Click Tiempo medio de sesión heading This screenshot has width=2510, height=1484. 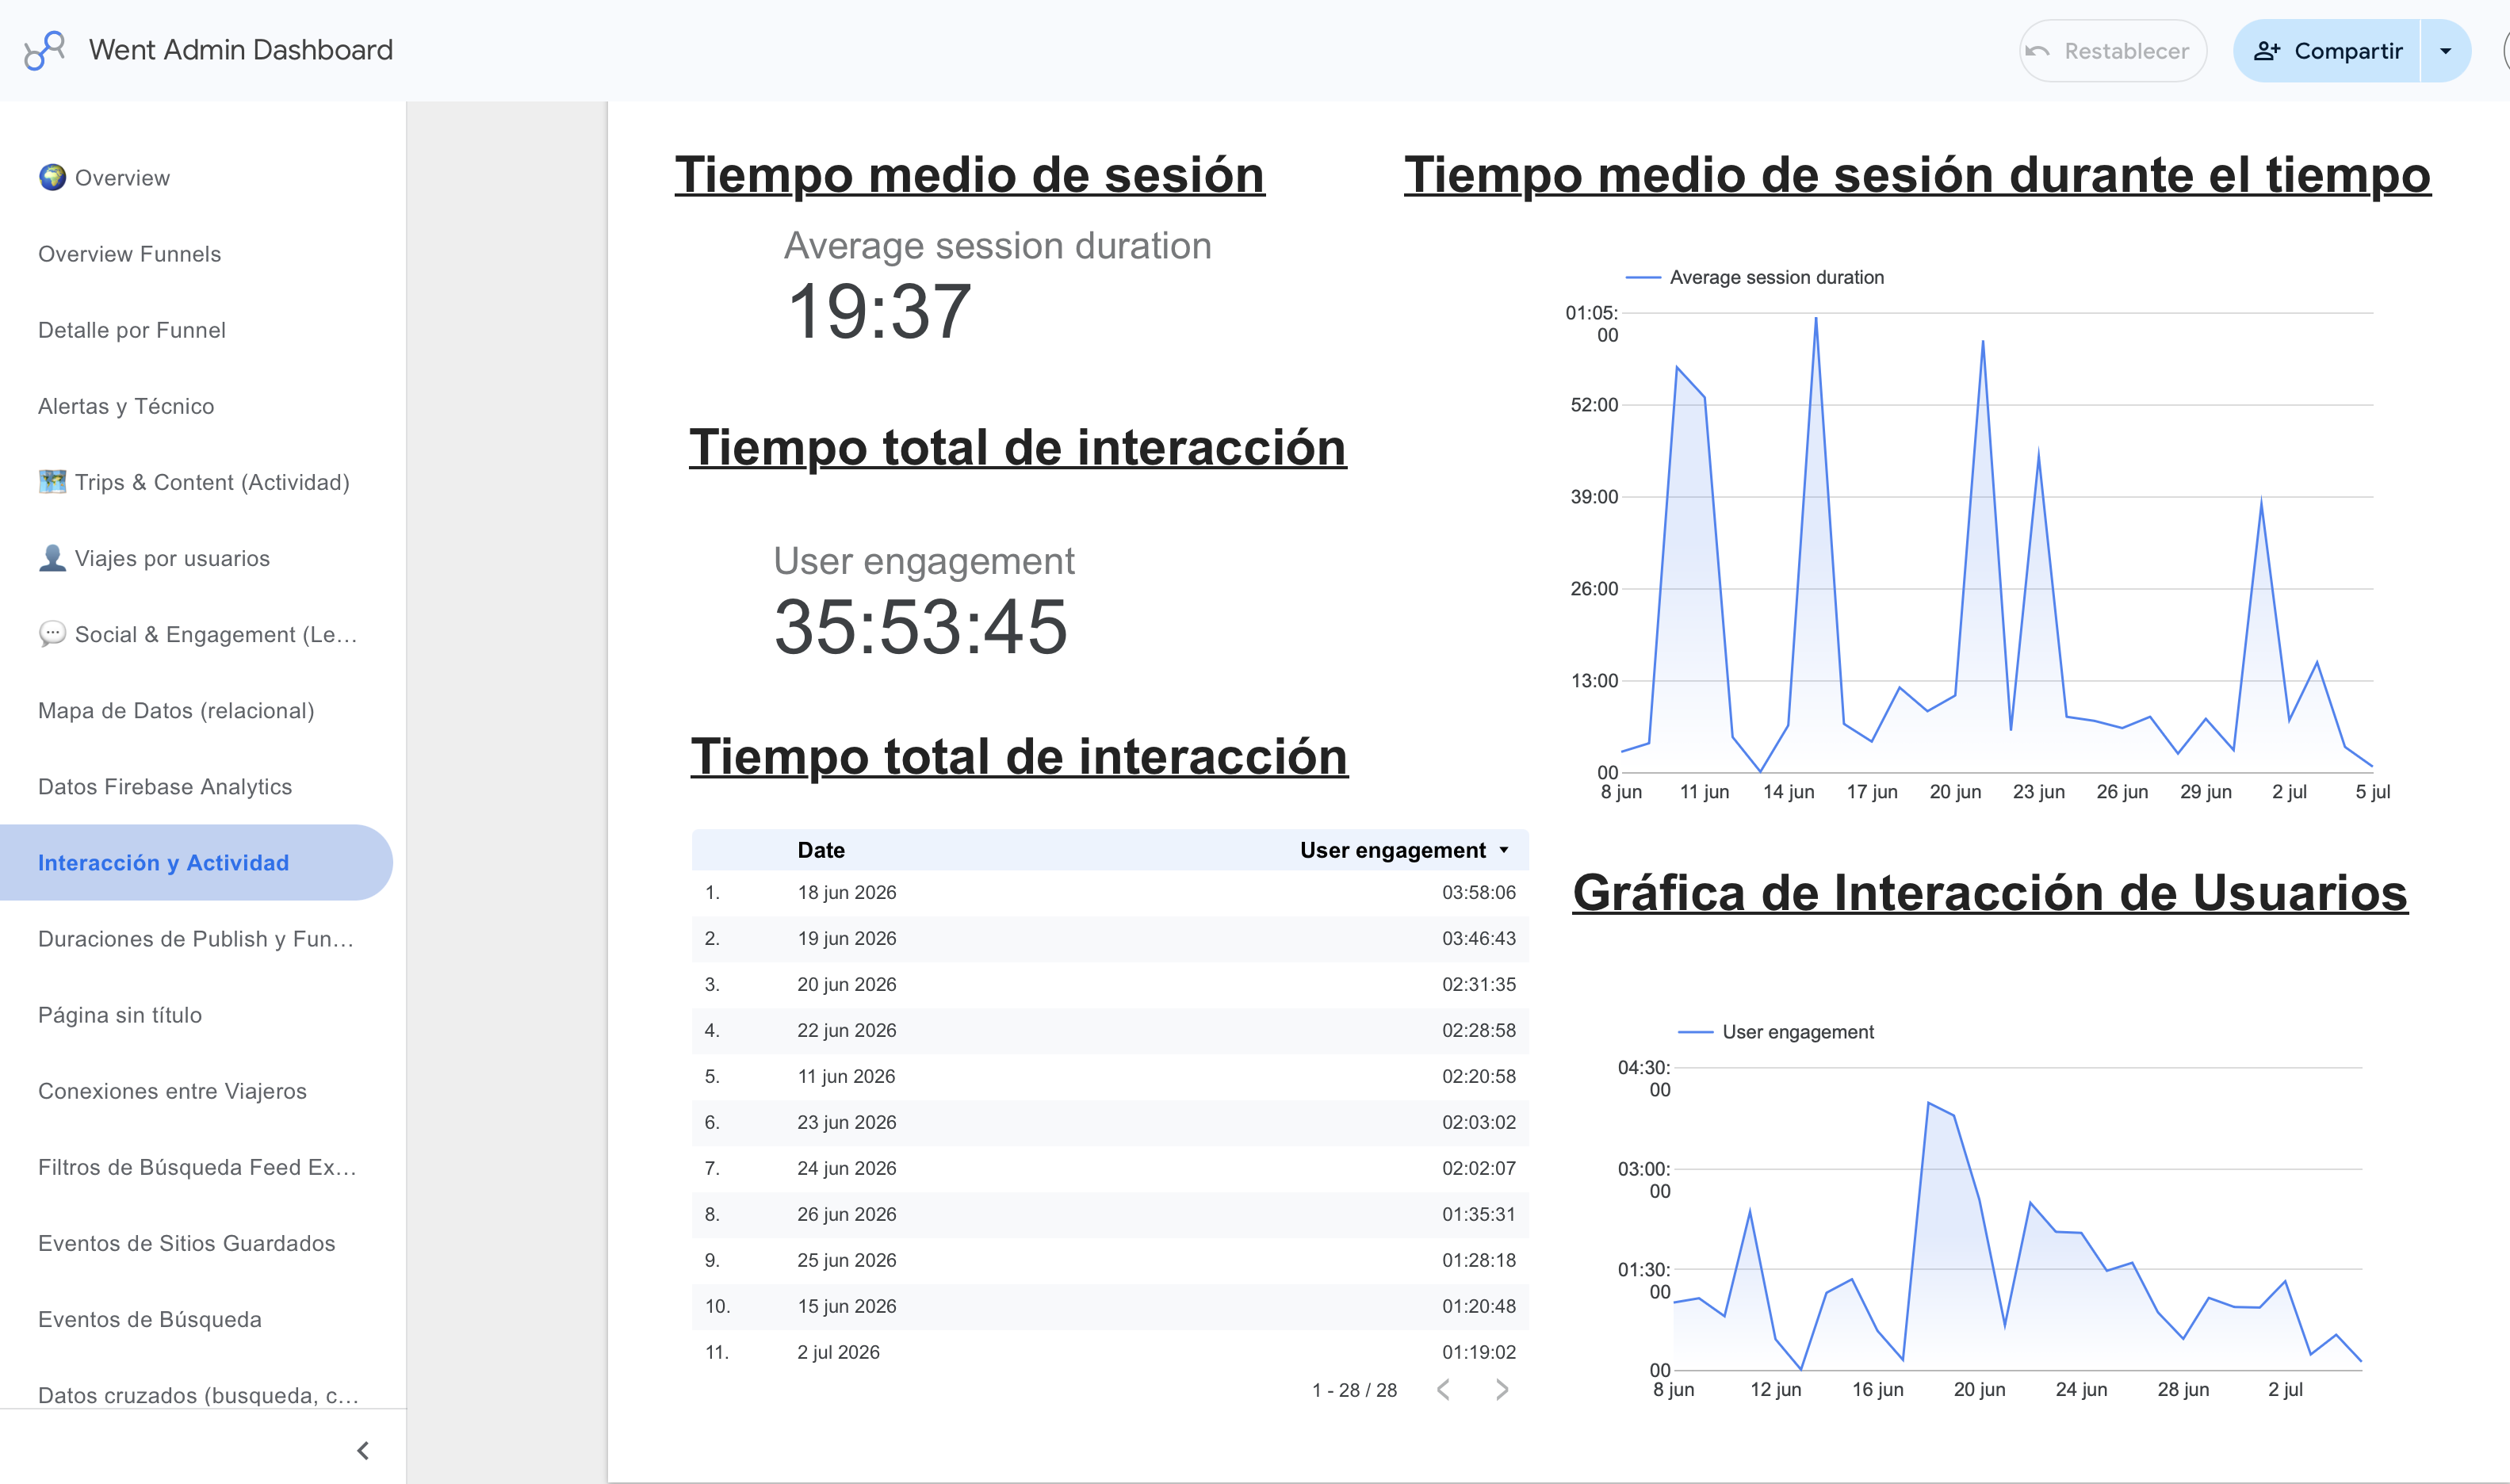969,175
